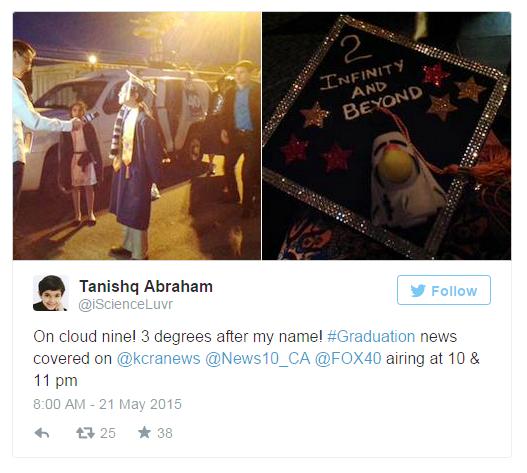The image size is (527, 473).
Task: Open the @News10_CA mention
Action: (x=258, y=358)
